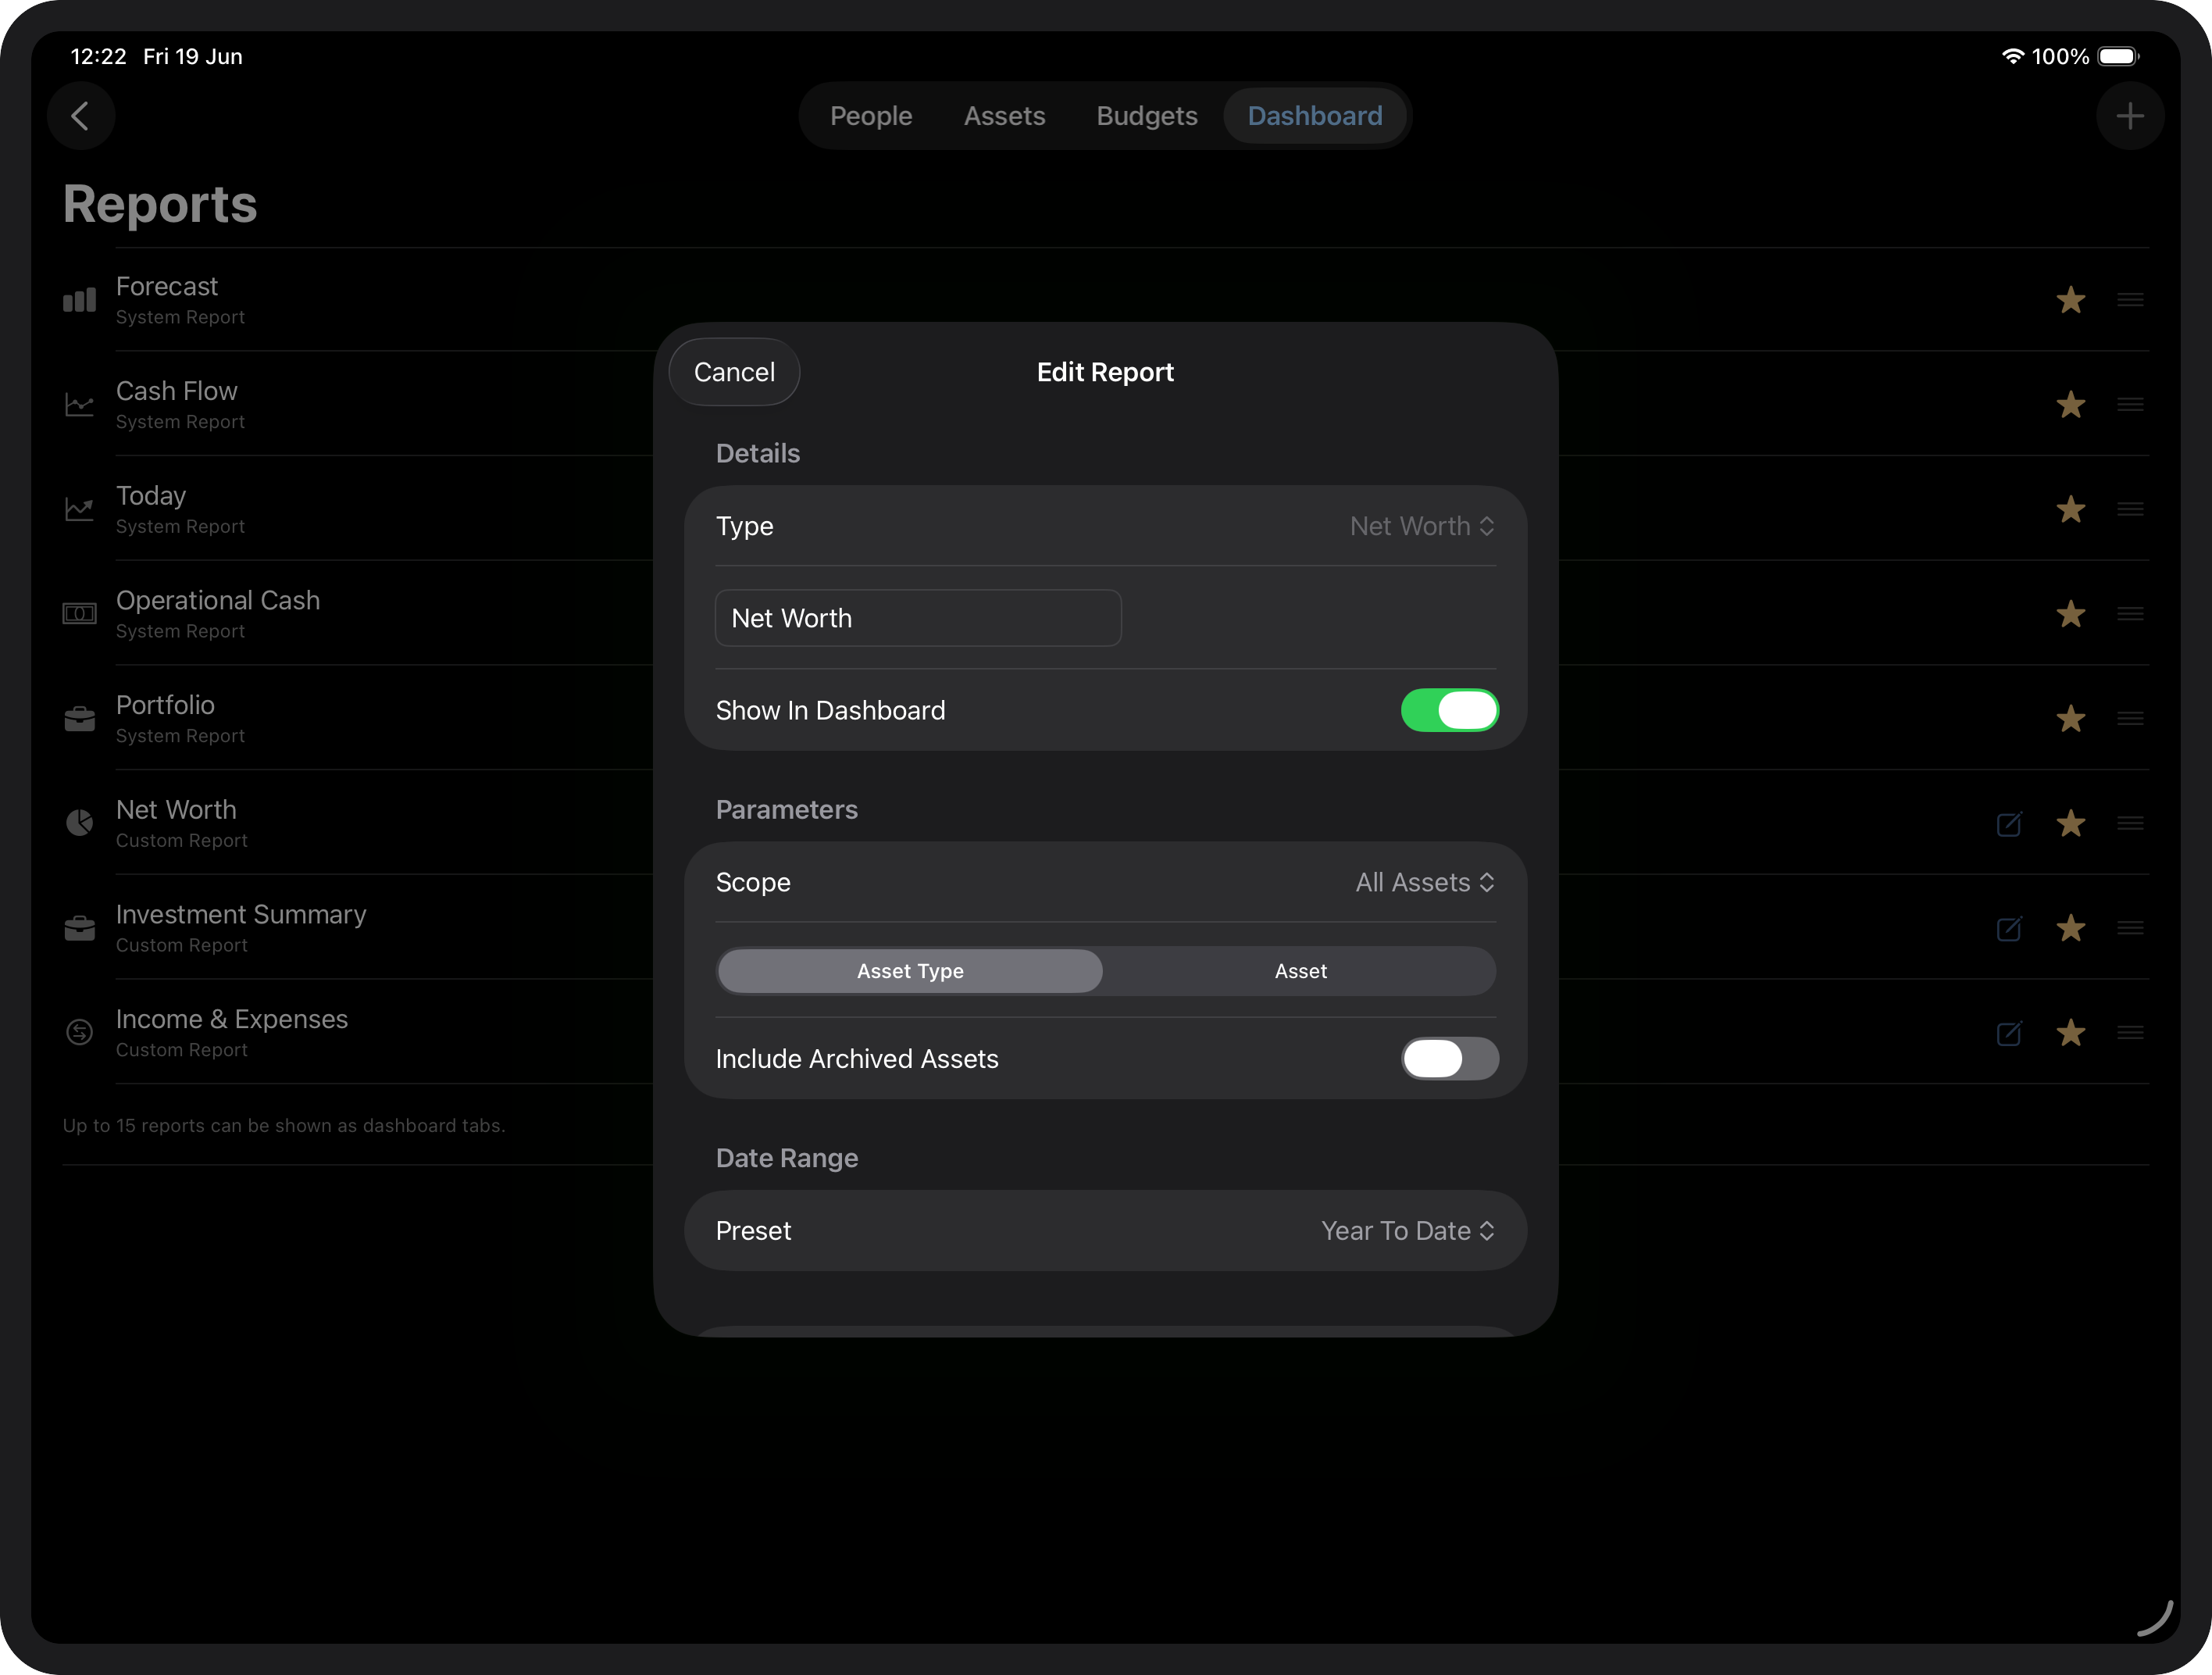Image resolution: width=2212 pixels, height=1675 pixels.
Task: Cancel the Edit Report dialog
Action: [734, 372]
